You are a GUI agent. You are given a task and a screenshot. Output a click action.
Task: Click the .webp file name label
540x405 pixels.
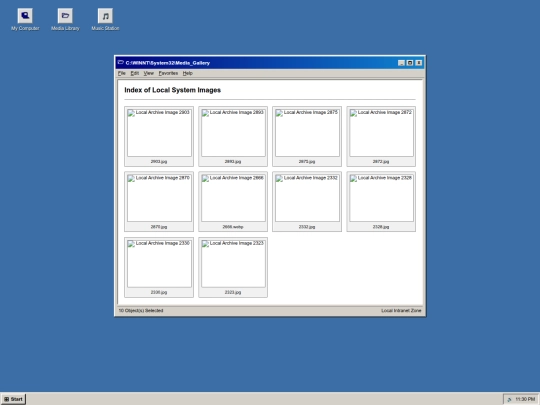click(233, 227)
